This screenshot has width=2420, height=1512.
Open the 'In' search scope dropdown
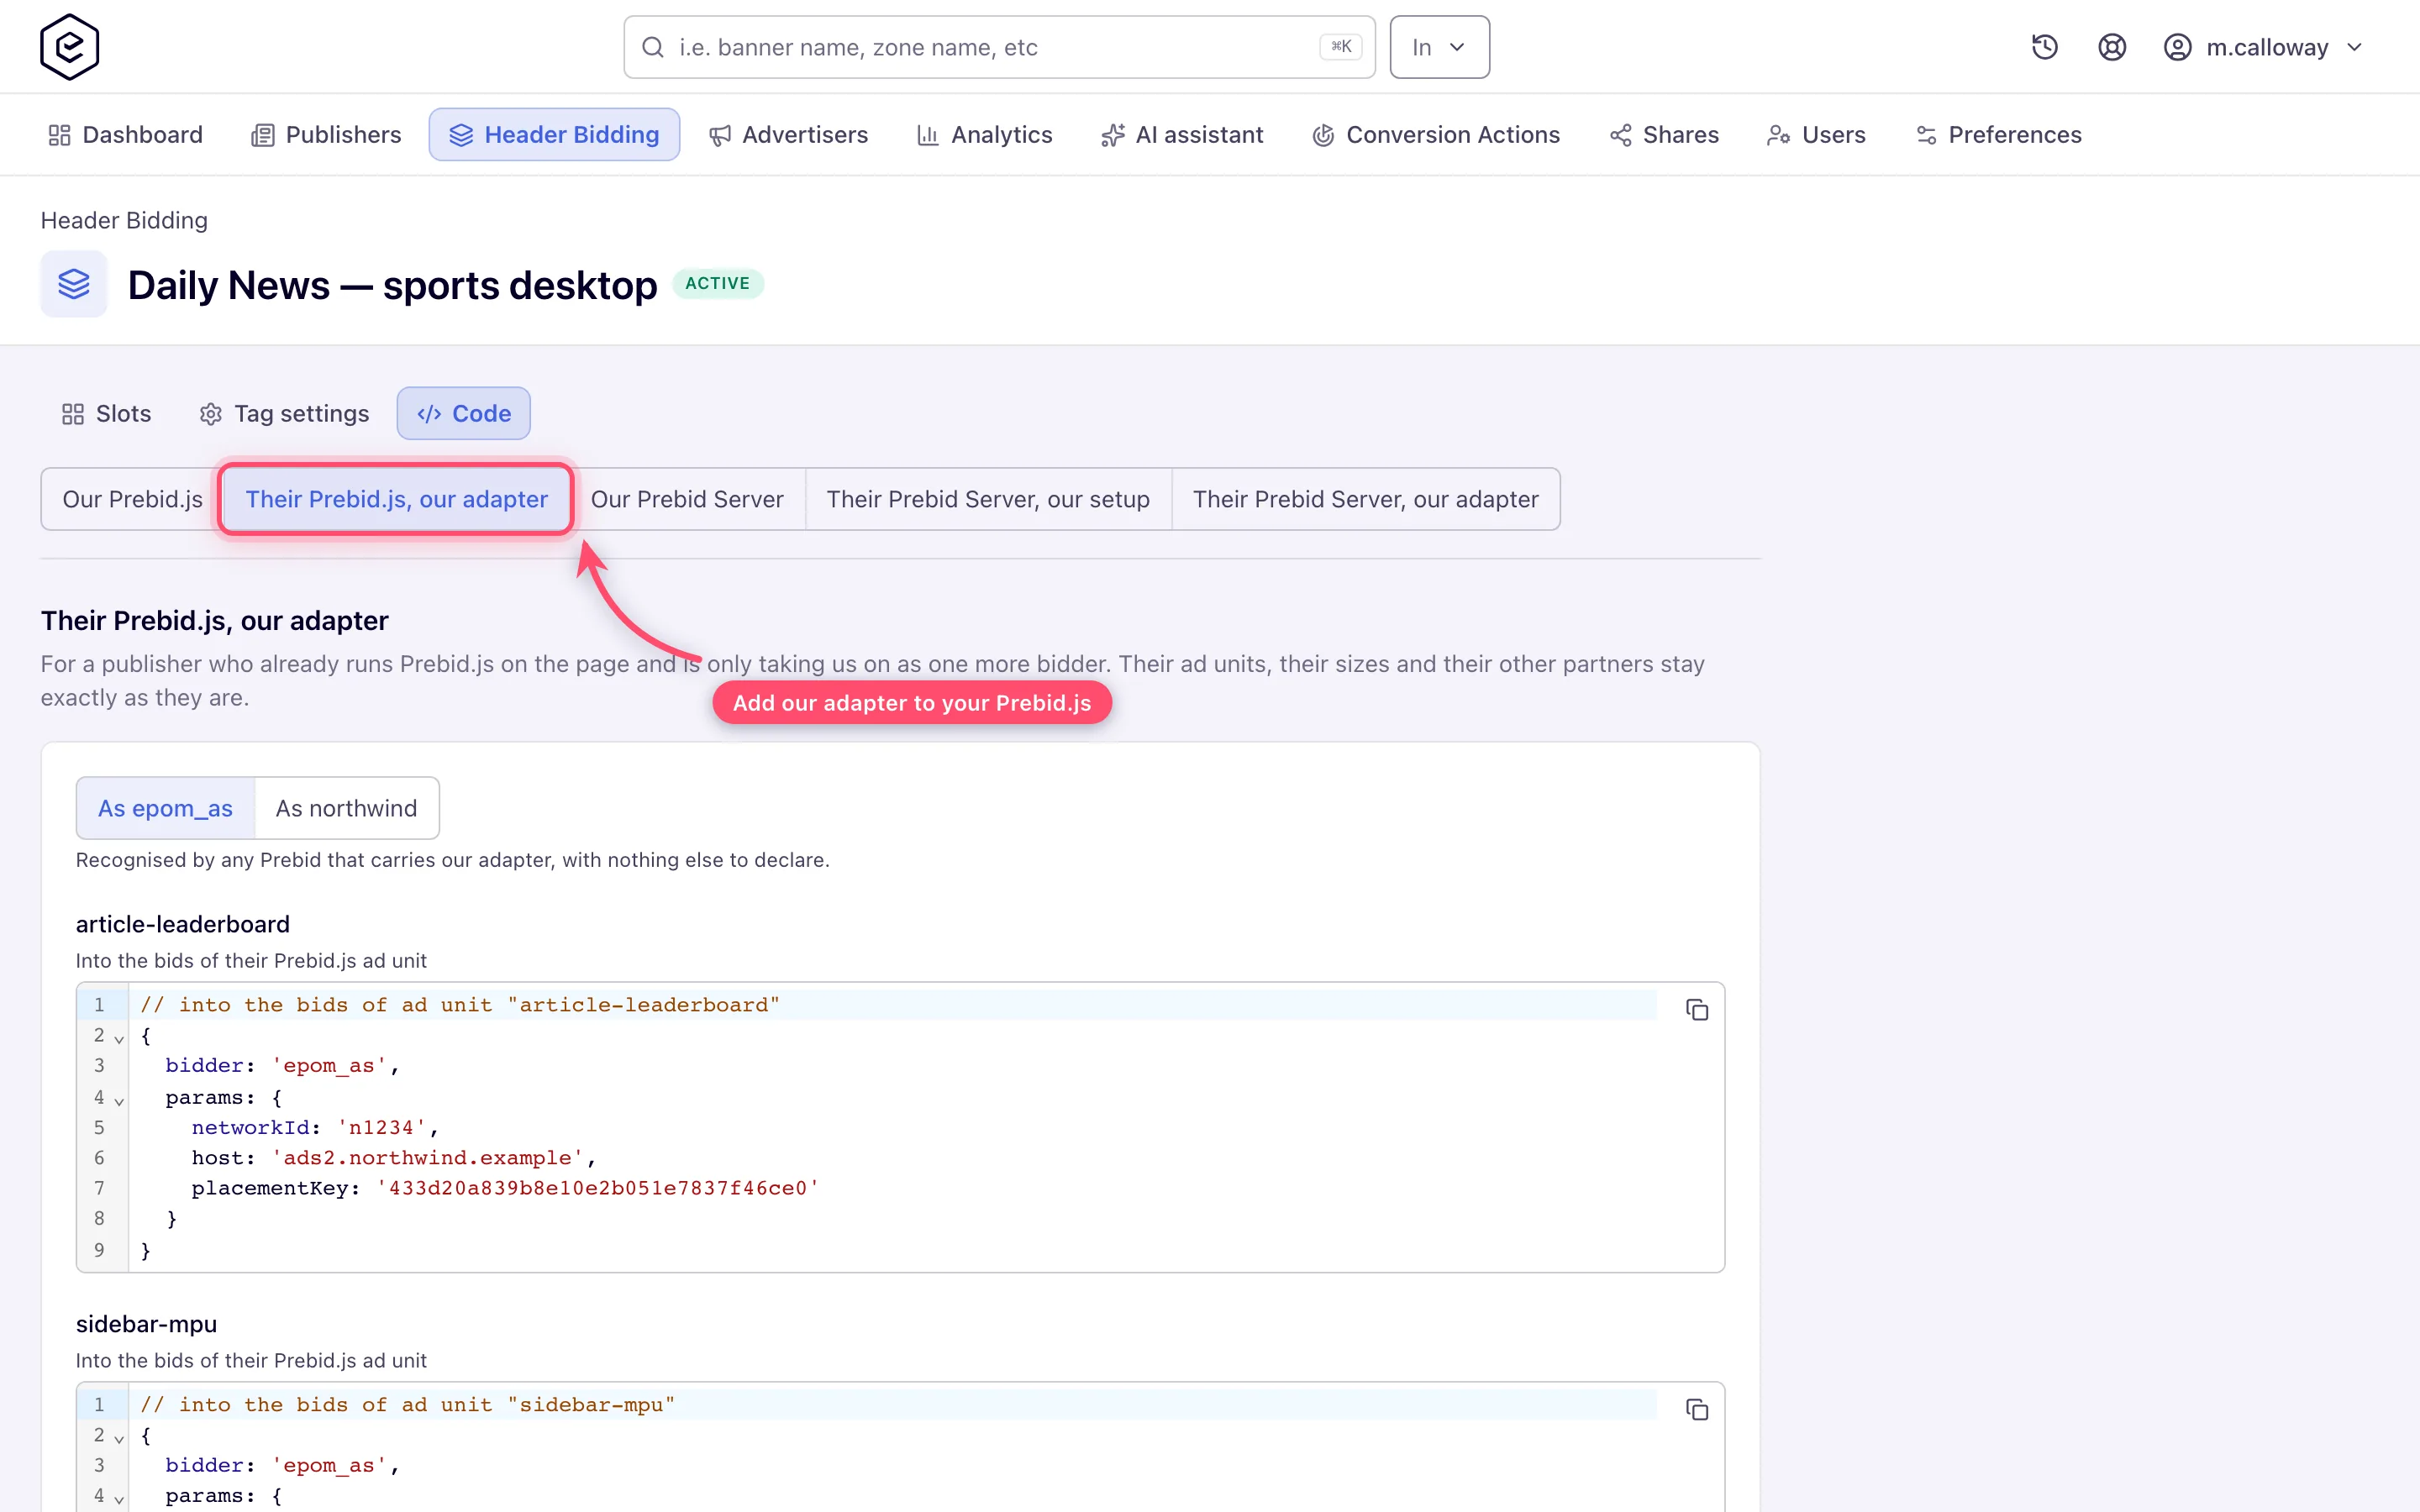(x=1439, y=47)
